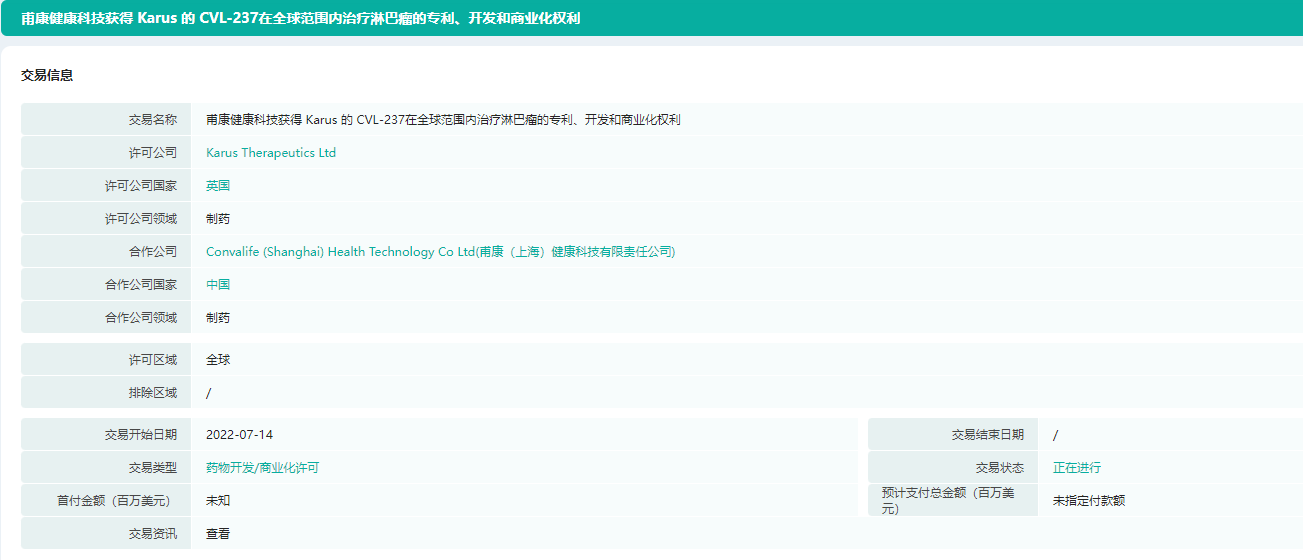Click the start date 2022-07-14
Viewport: 1303px width, 560px height.
239,435
